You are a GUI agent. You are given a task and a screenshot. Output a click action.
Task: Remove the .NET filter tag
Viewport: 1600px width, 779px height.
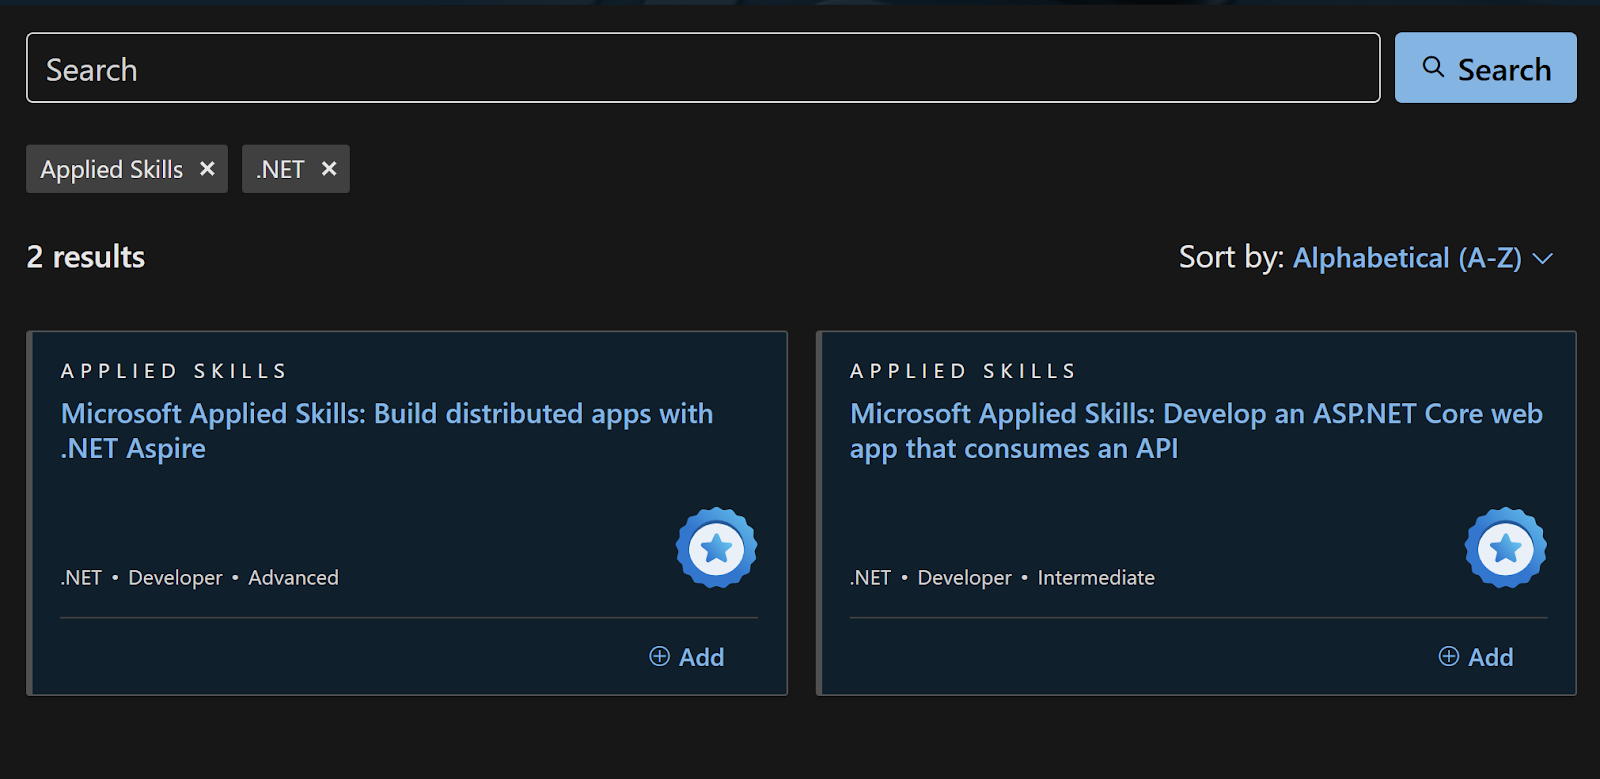[328, 169]
